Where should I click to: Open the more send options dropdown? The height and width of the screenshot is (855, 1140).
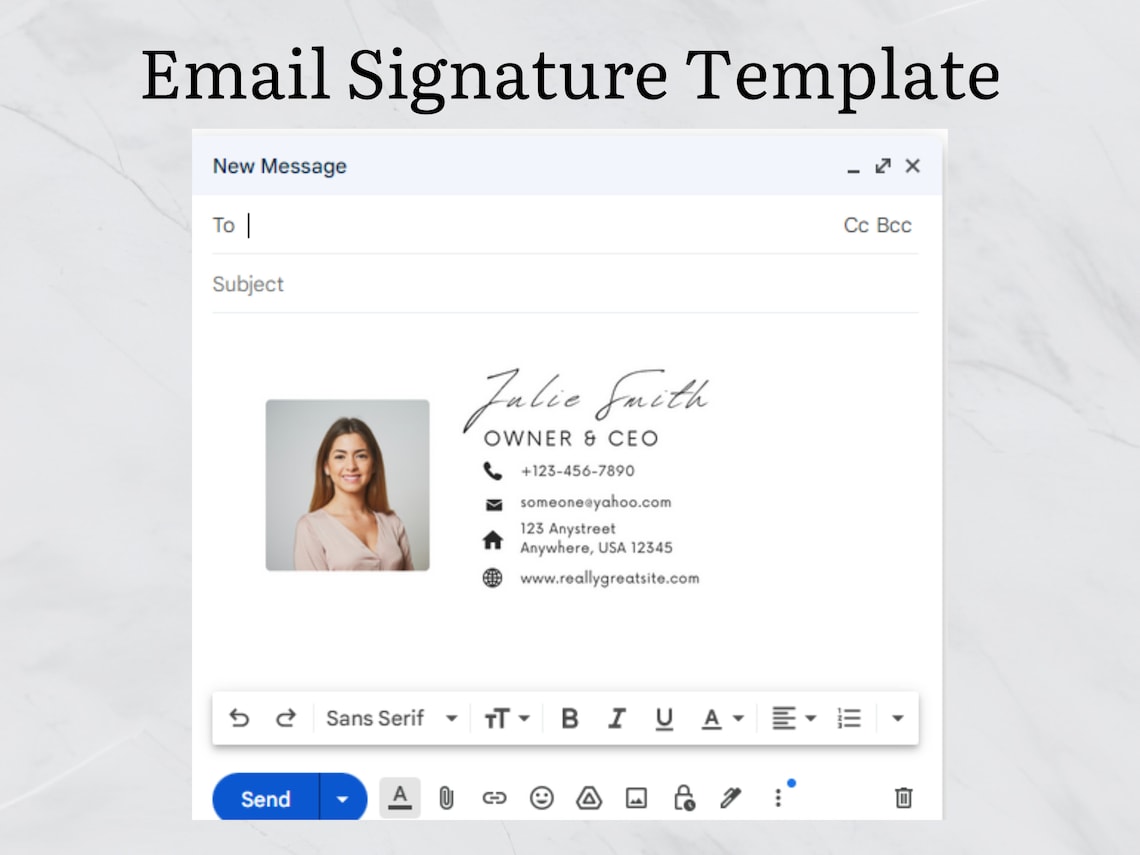point(341,797)
